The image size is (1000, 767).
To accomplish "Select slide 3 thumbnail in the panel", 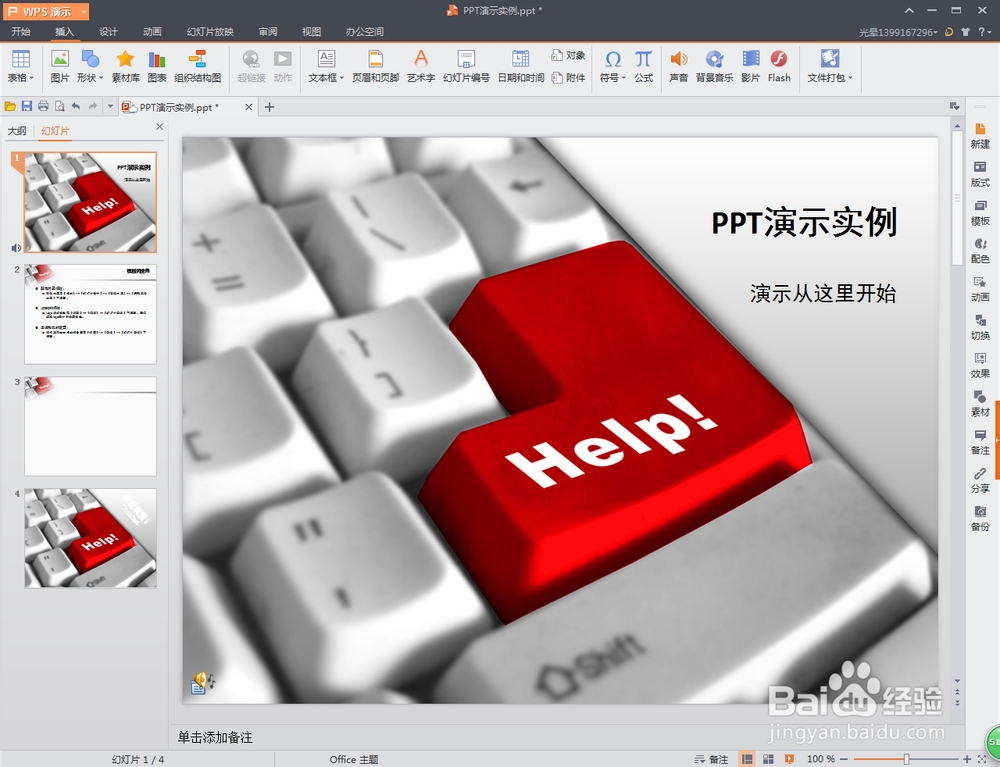I will 90,427.
